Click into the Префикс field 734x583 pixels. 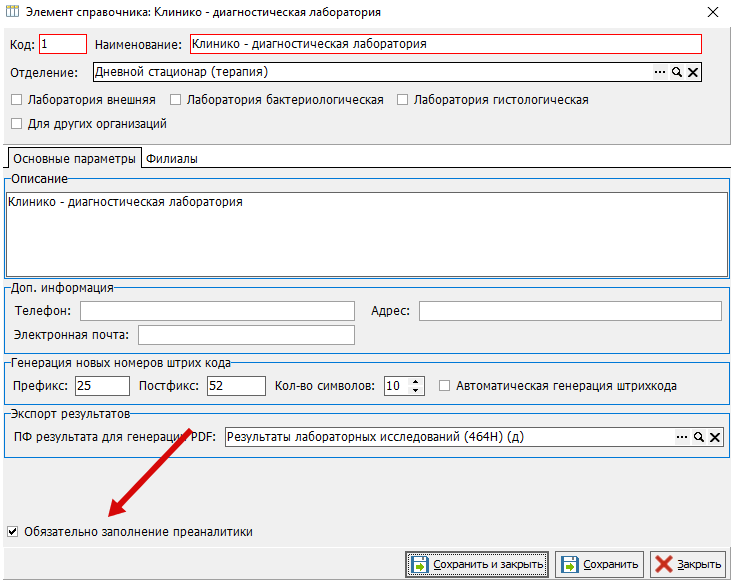tap(102, 386)
